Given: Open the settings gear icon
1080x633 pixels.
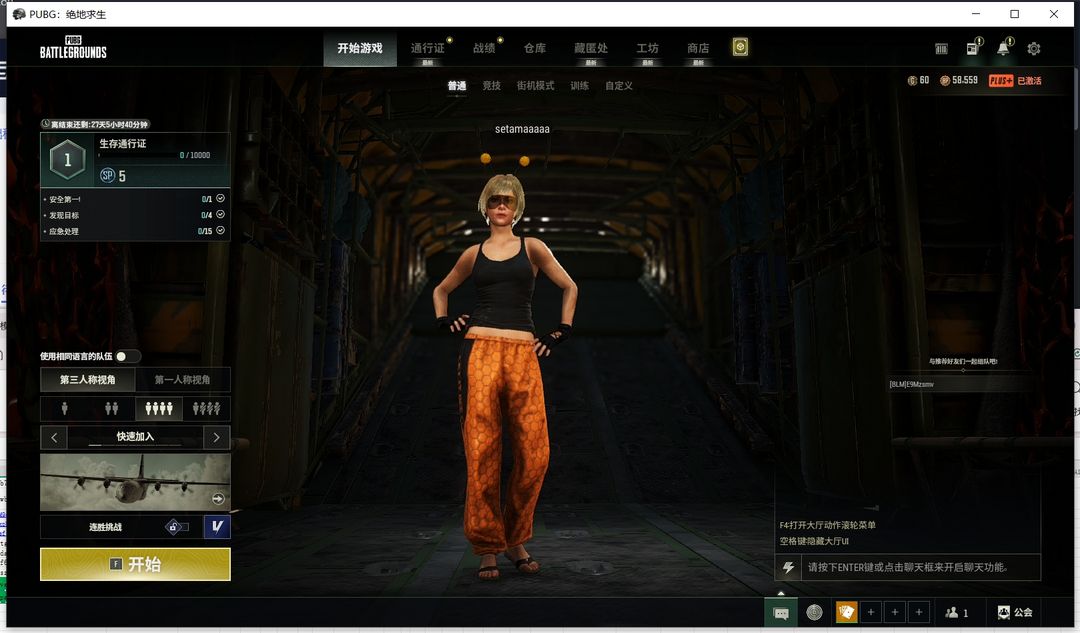Looking at the screenshot, I should click(x=1034, y=48).
